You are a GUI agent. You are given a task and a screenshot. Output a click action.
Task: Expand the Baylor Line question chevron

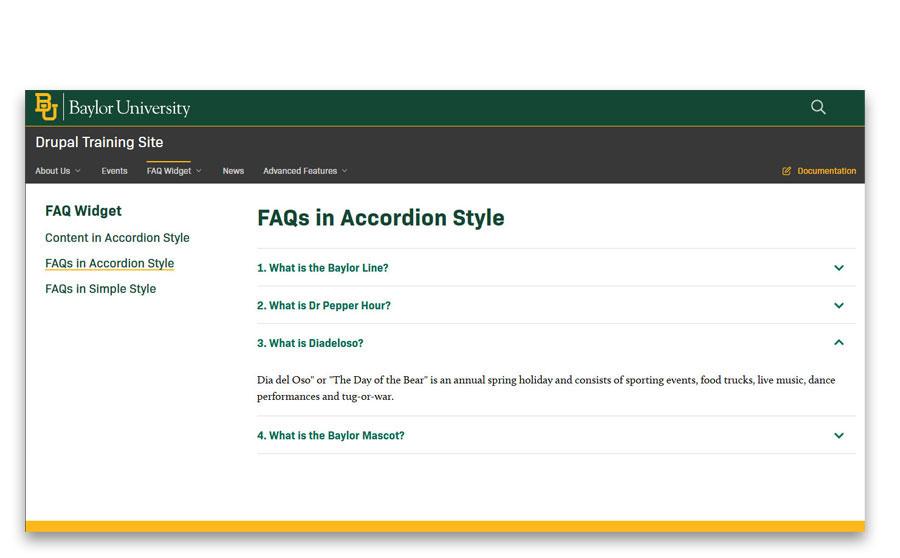[839, 268]
